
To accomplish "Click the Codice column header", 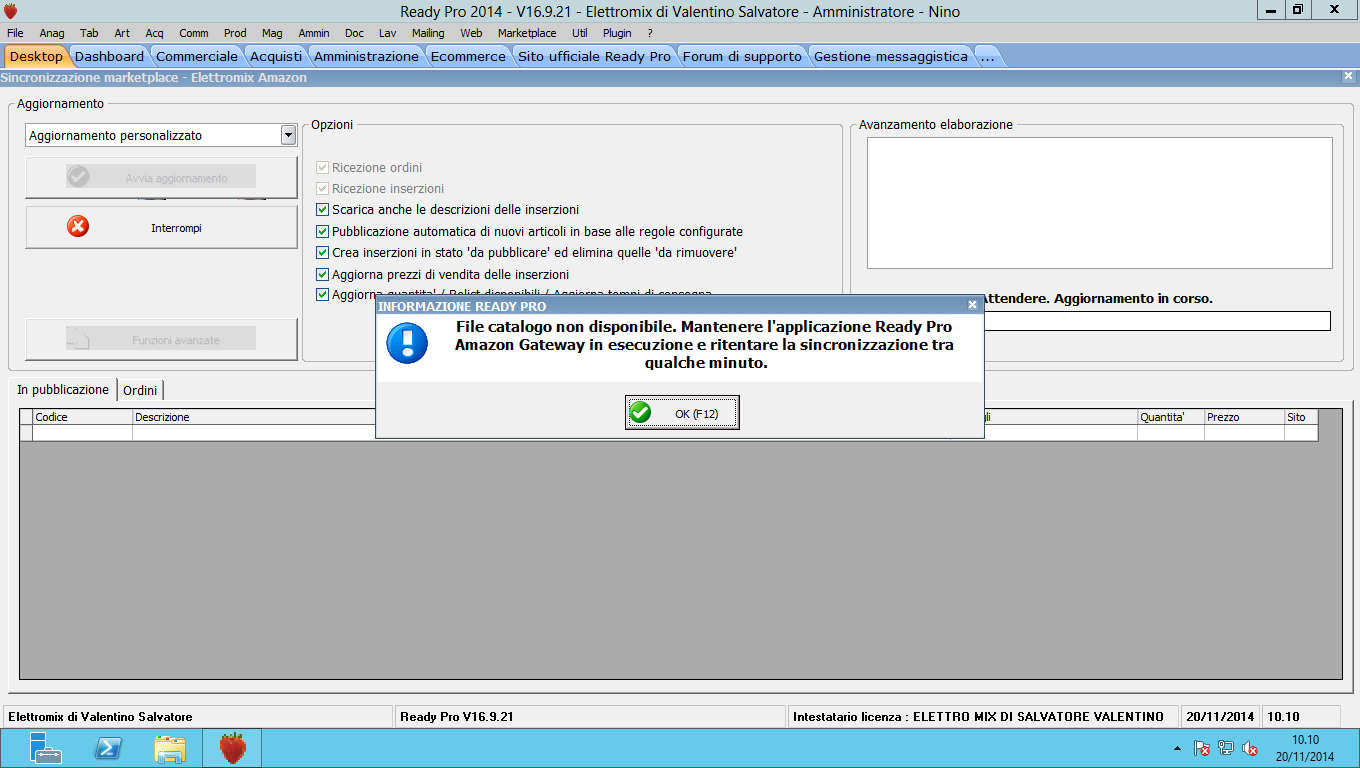I will [83, 417].
